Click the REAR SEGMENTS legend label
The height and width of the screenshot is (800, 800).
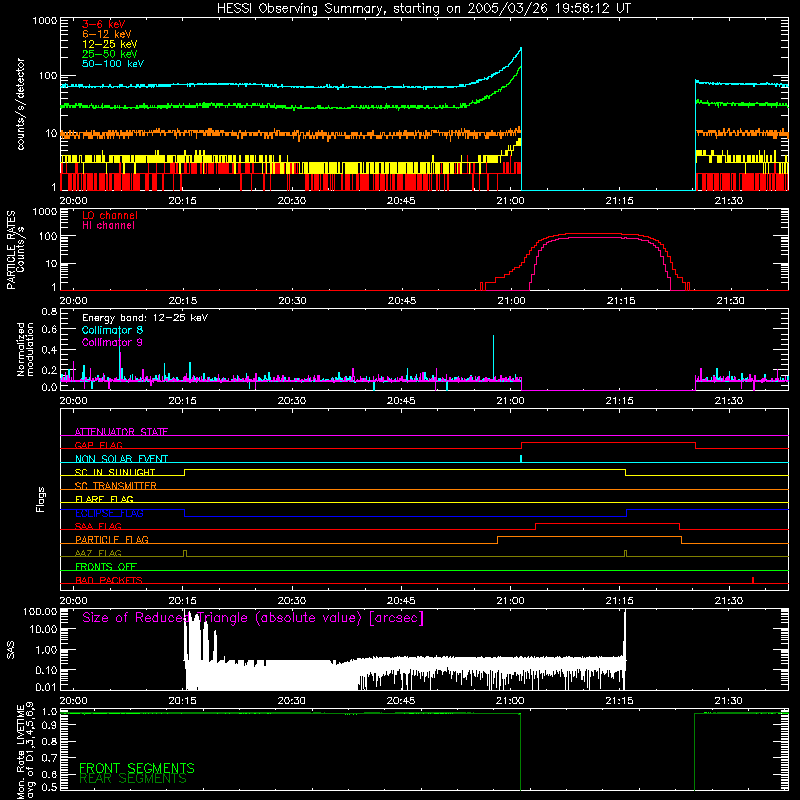(x=133, y=779)
